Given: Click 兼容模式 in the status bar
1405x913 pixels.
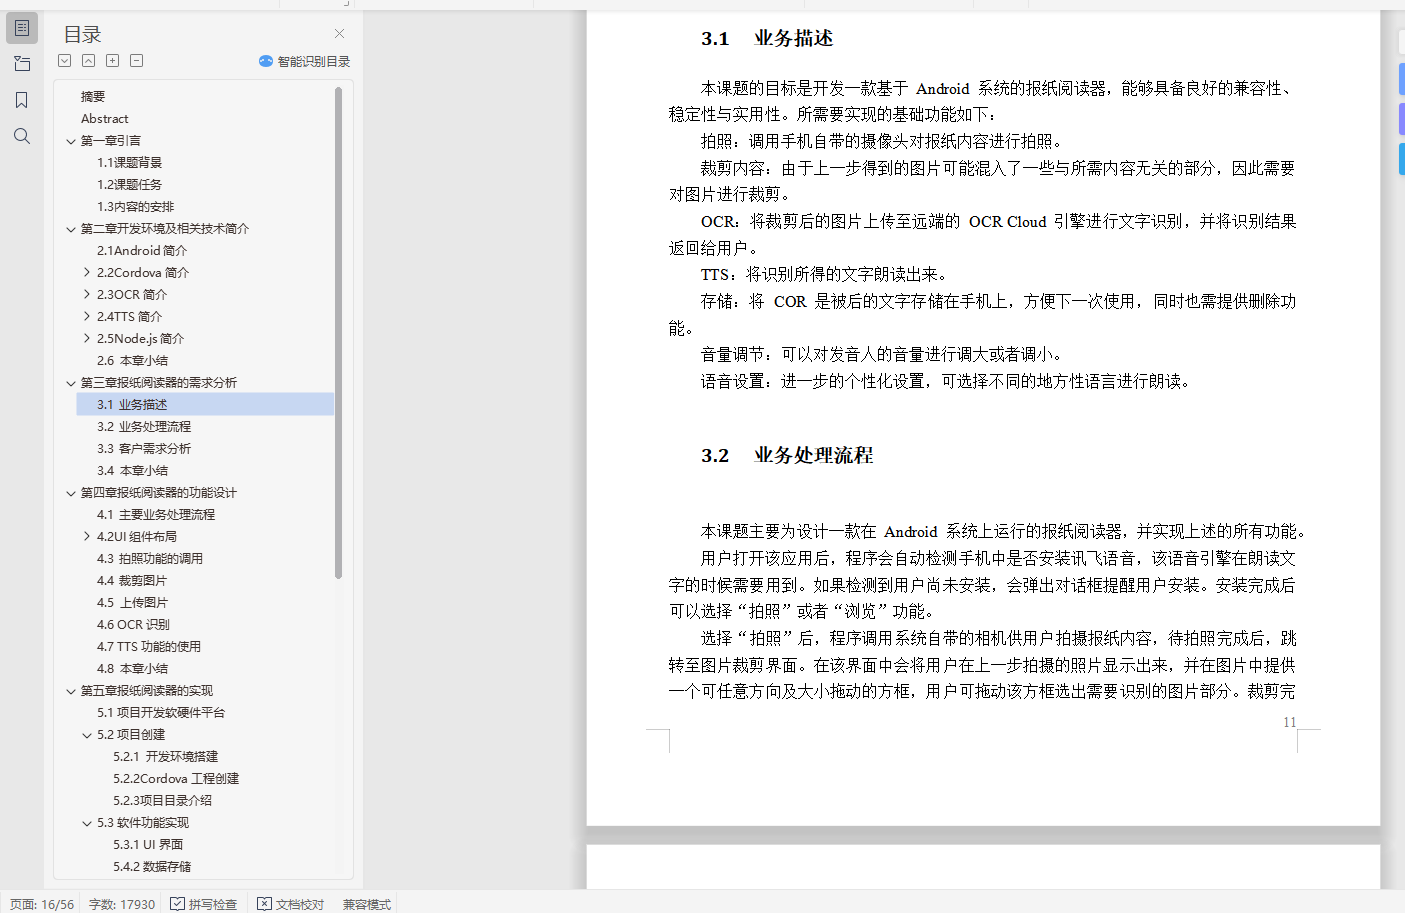Looking at the screenshot, I should pos(367,904).
